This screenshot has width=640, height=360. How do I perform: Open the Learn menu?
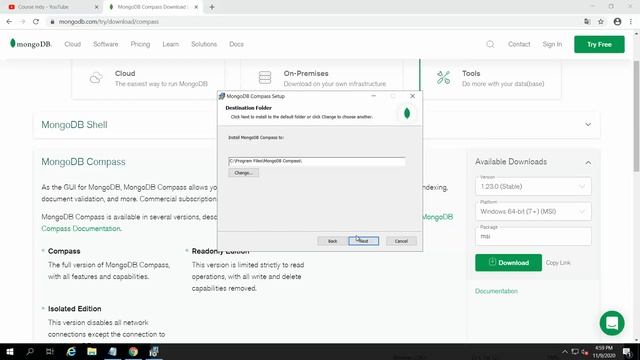[x=171, y=44]
